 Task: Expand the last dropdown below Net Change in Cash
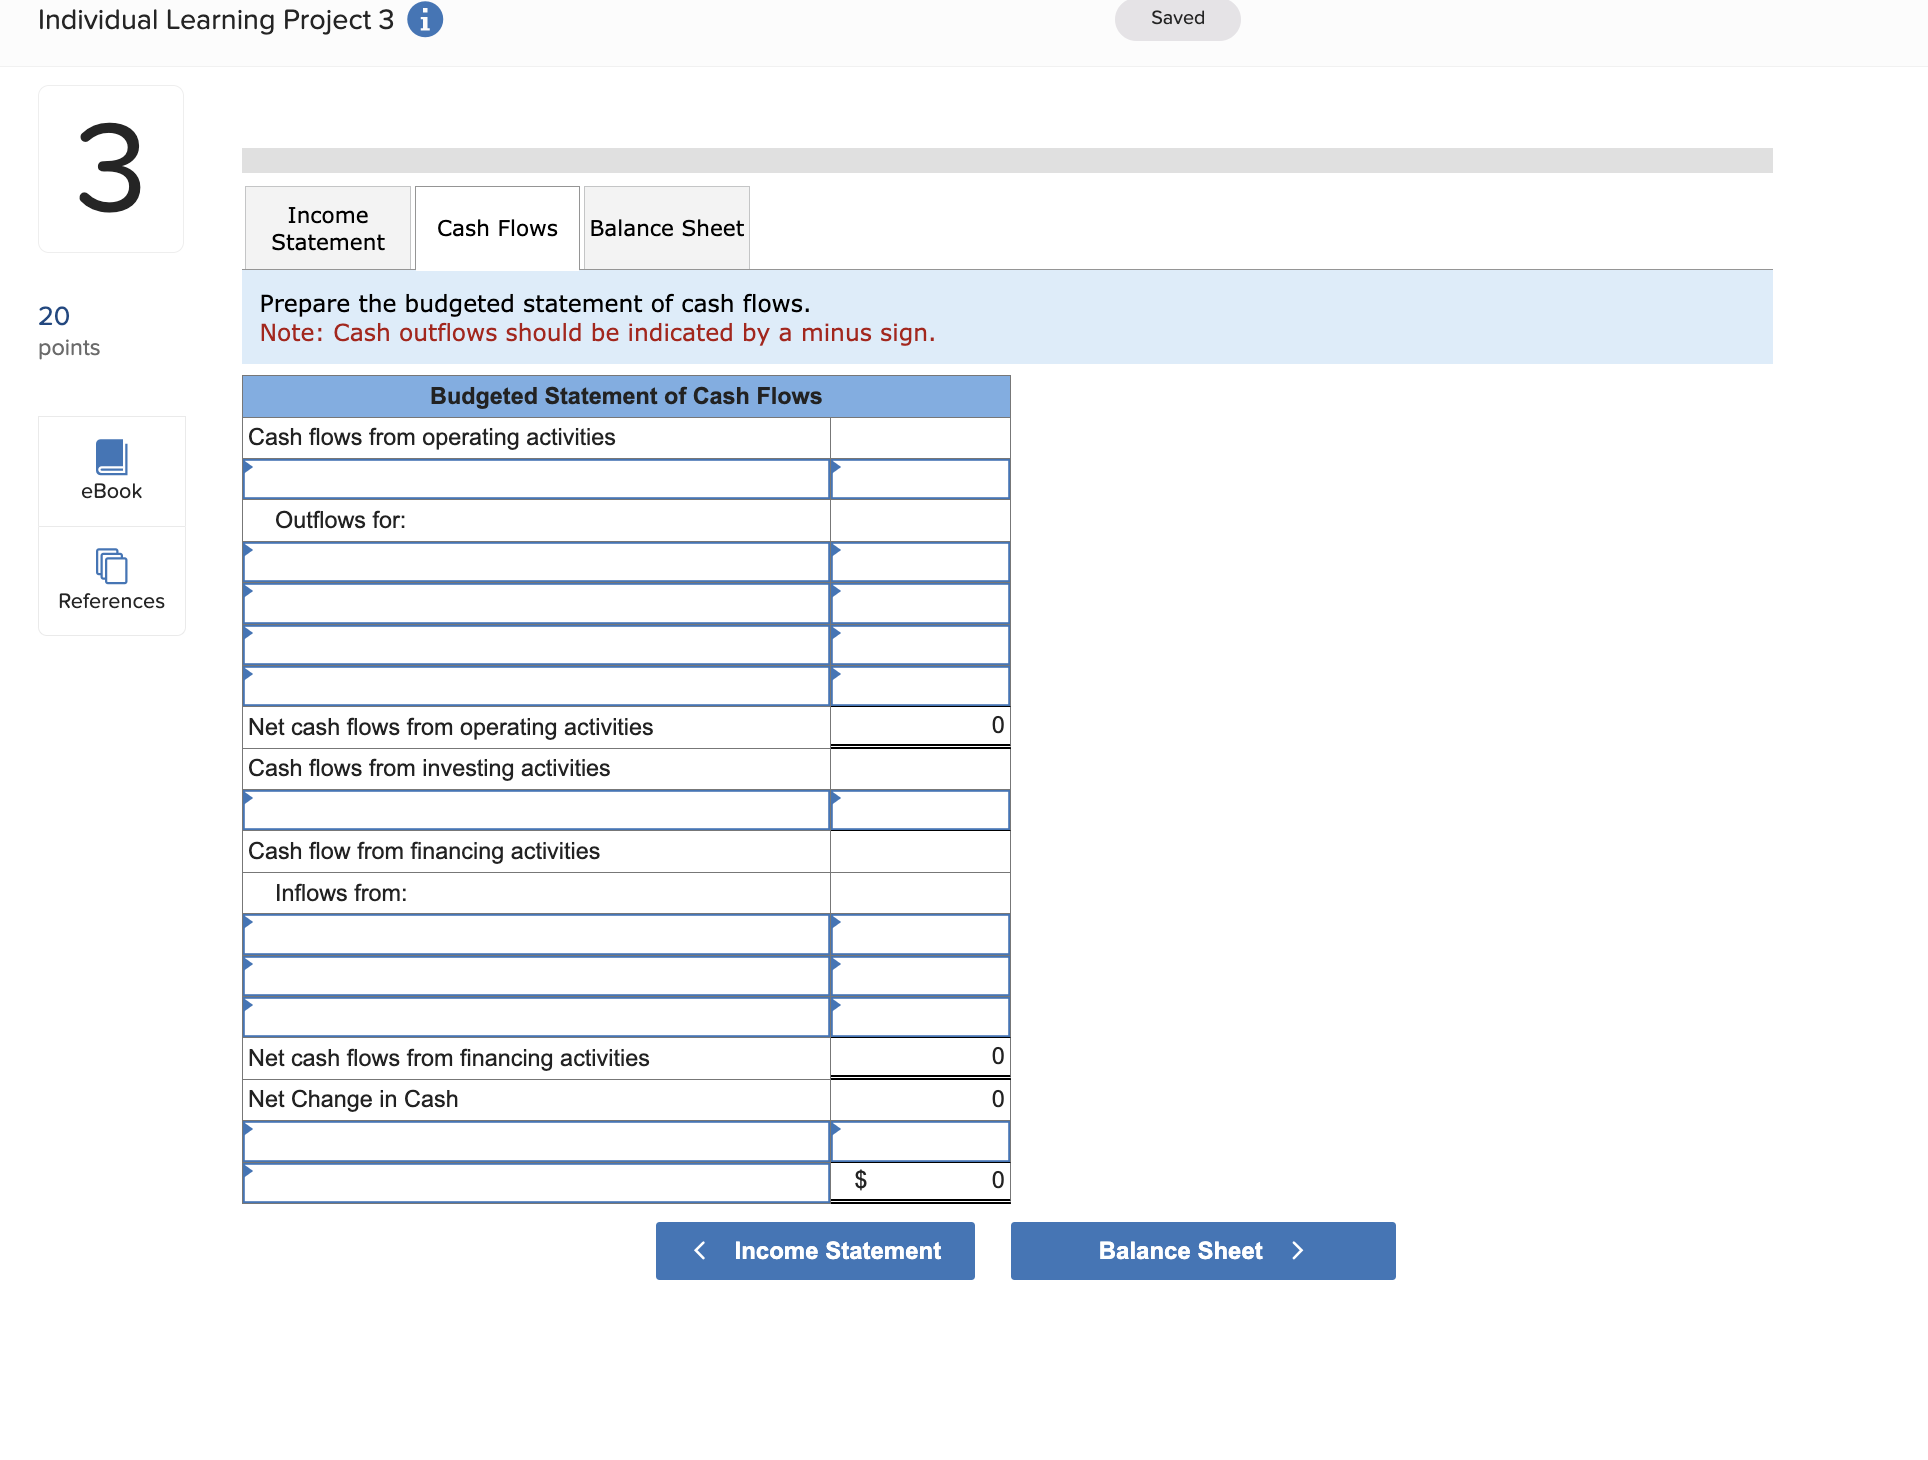[536, 1183]
